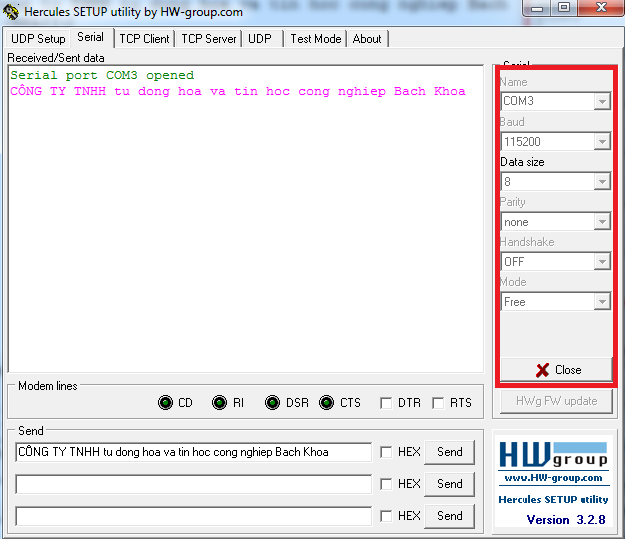Open the Test Mode tab
The width and height of the screenshot is (625, 539).
pos(316,39)
